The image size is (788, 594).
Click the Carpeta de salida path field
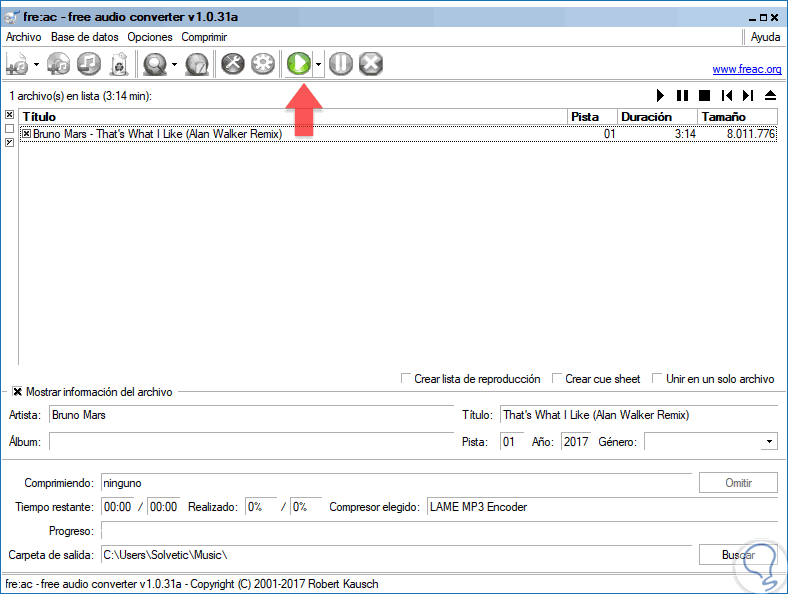point(397,555)
